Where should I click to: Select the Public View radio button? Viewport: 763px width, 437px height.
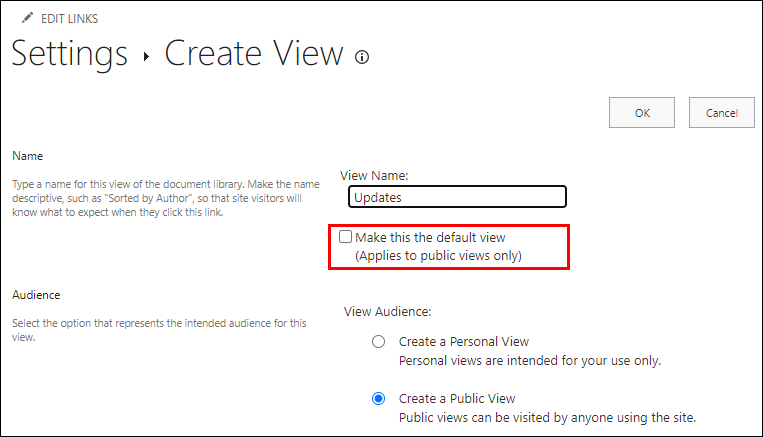tap(378, 398)
